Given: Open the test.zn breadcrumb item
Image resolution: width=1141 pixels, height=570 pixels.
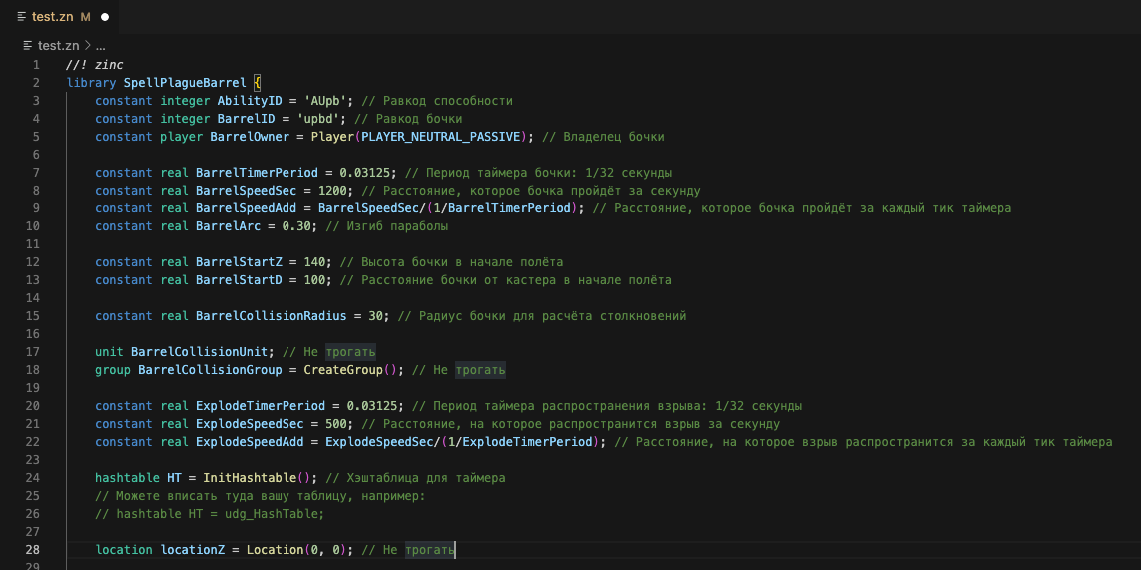Looking at the screenshot, I should click(x=58, y=46).
